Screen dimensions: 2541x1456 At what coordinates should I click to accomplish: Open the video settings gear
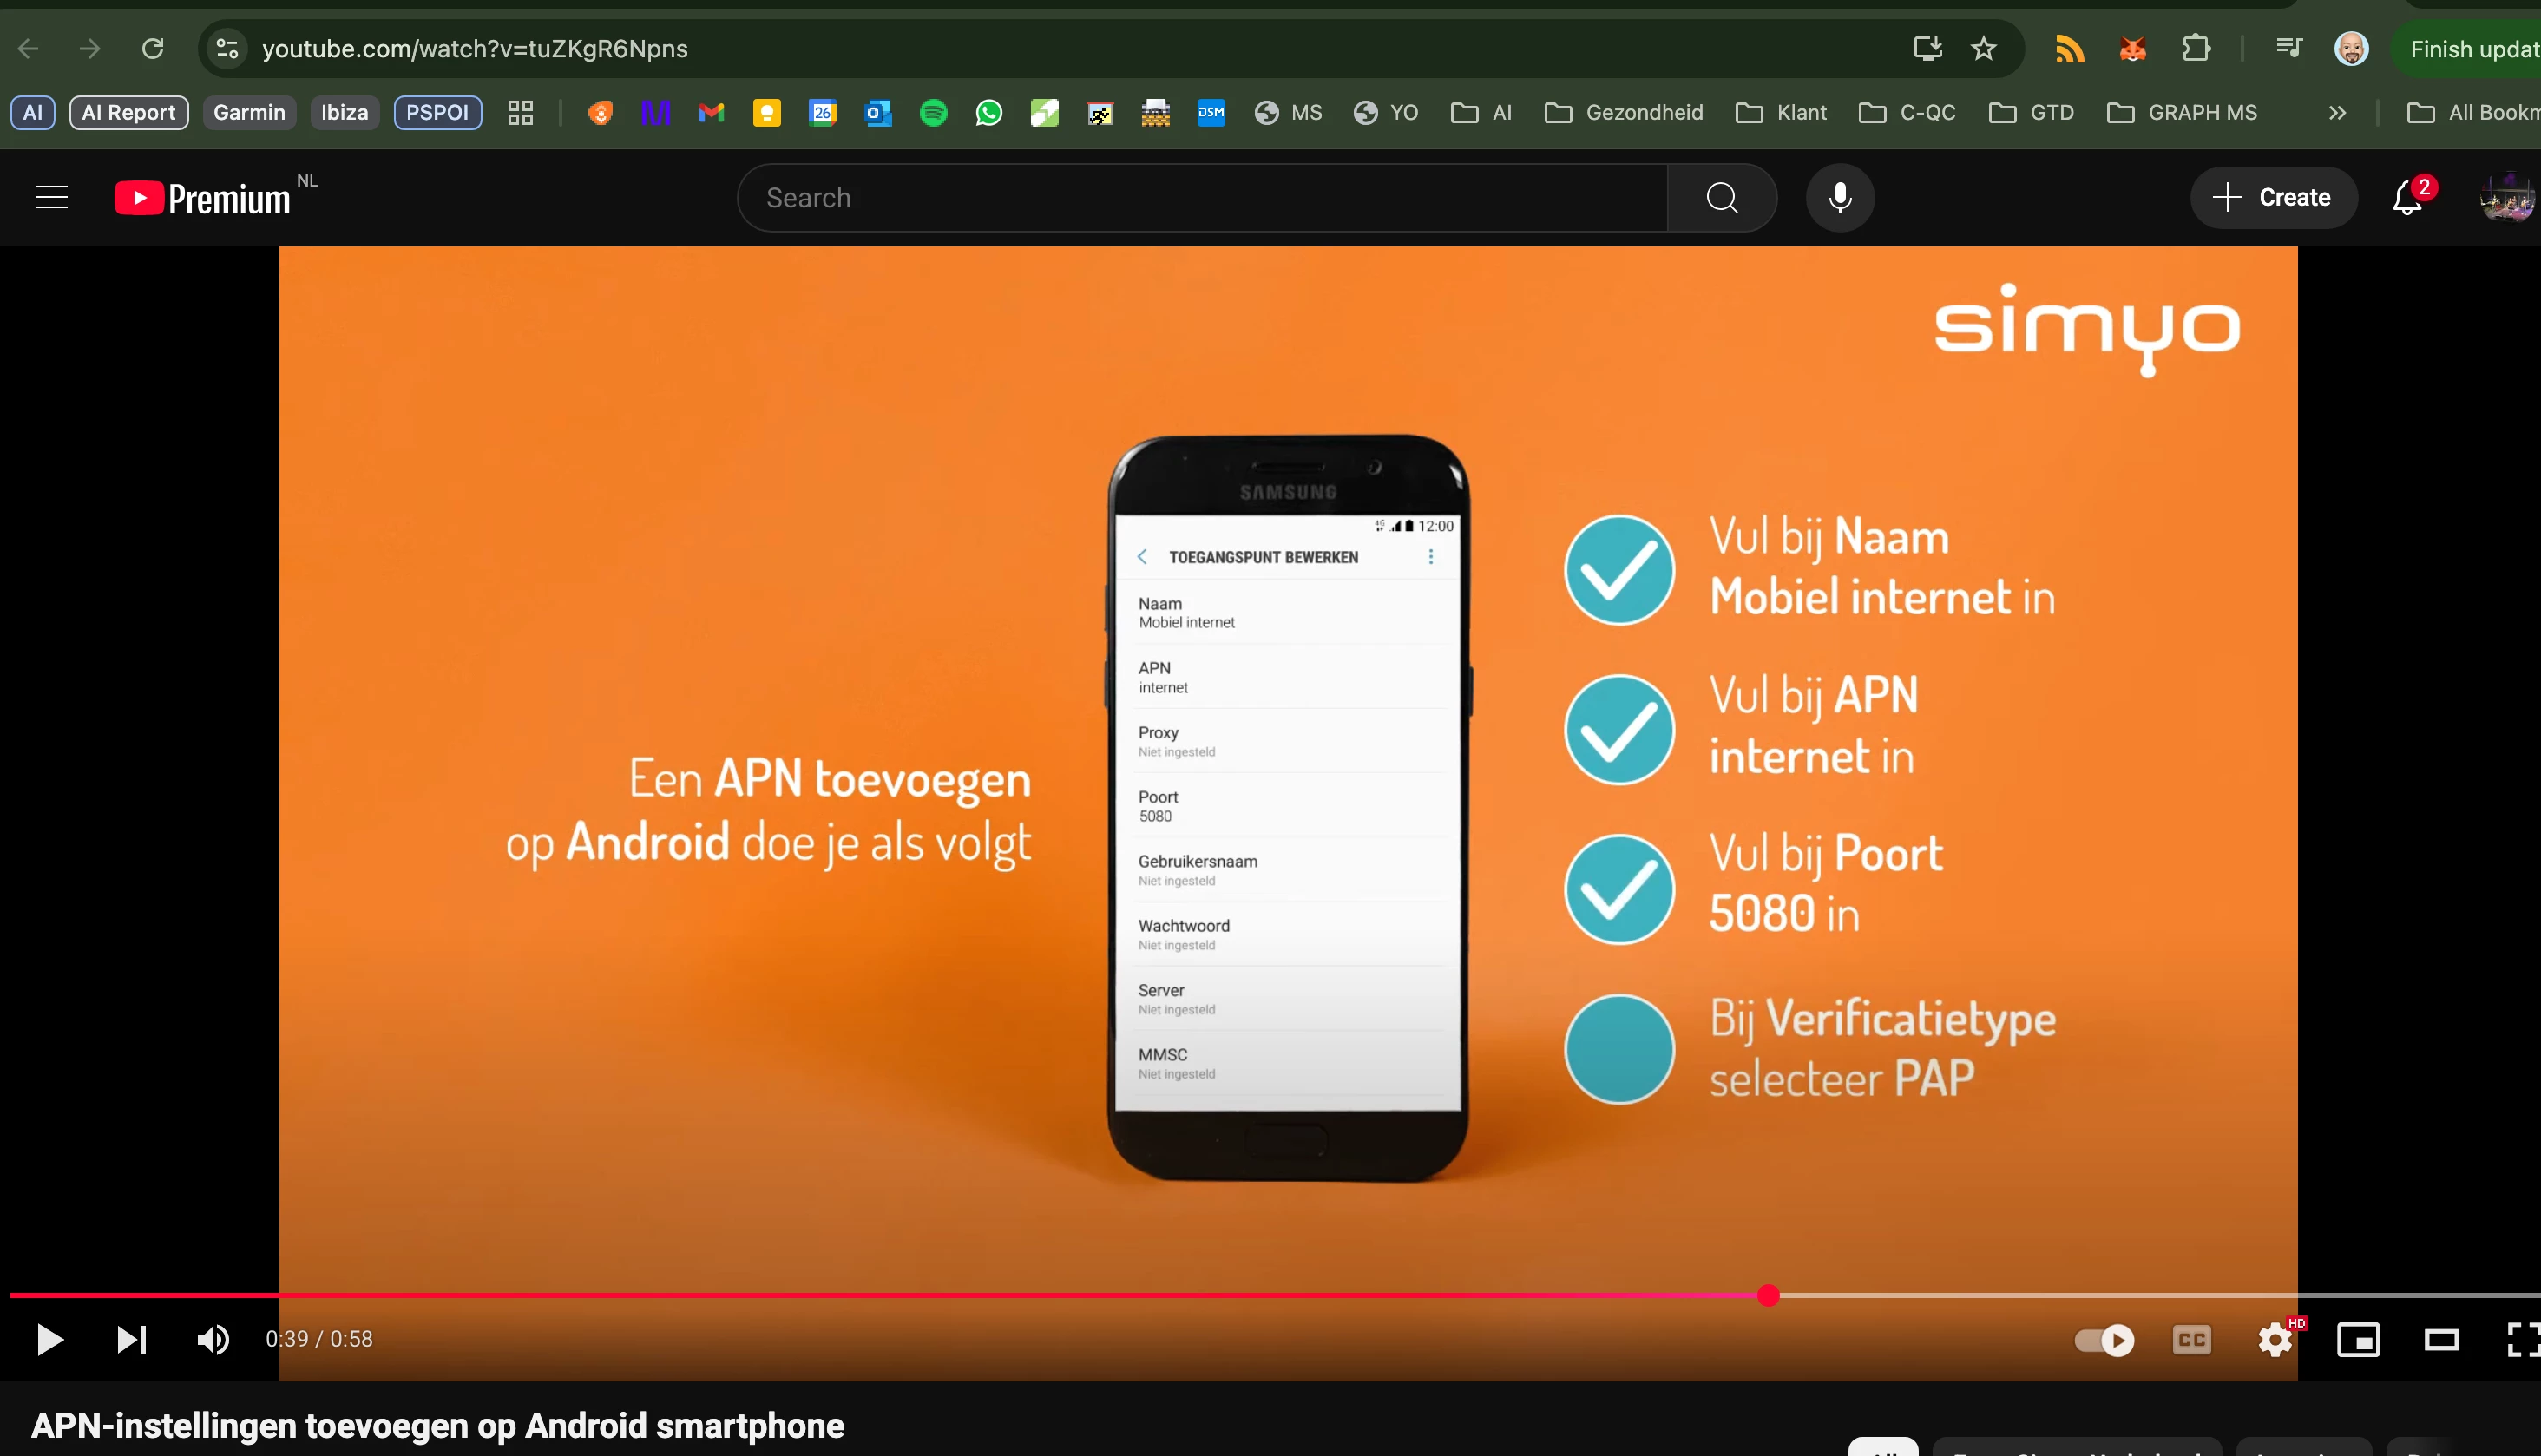(2275, 1340)
